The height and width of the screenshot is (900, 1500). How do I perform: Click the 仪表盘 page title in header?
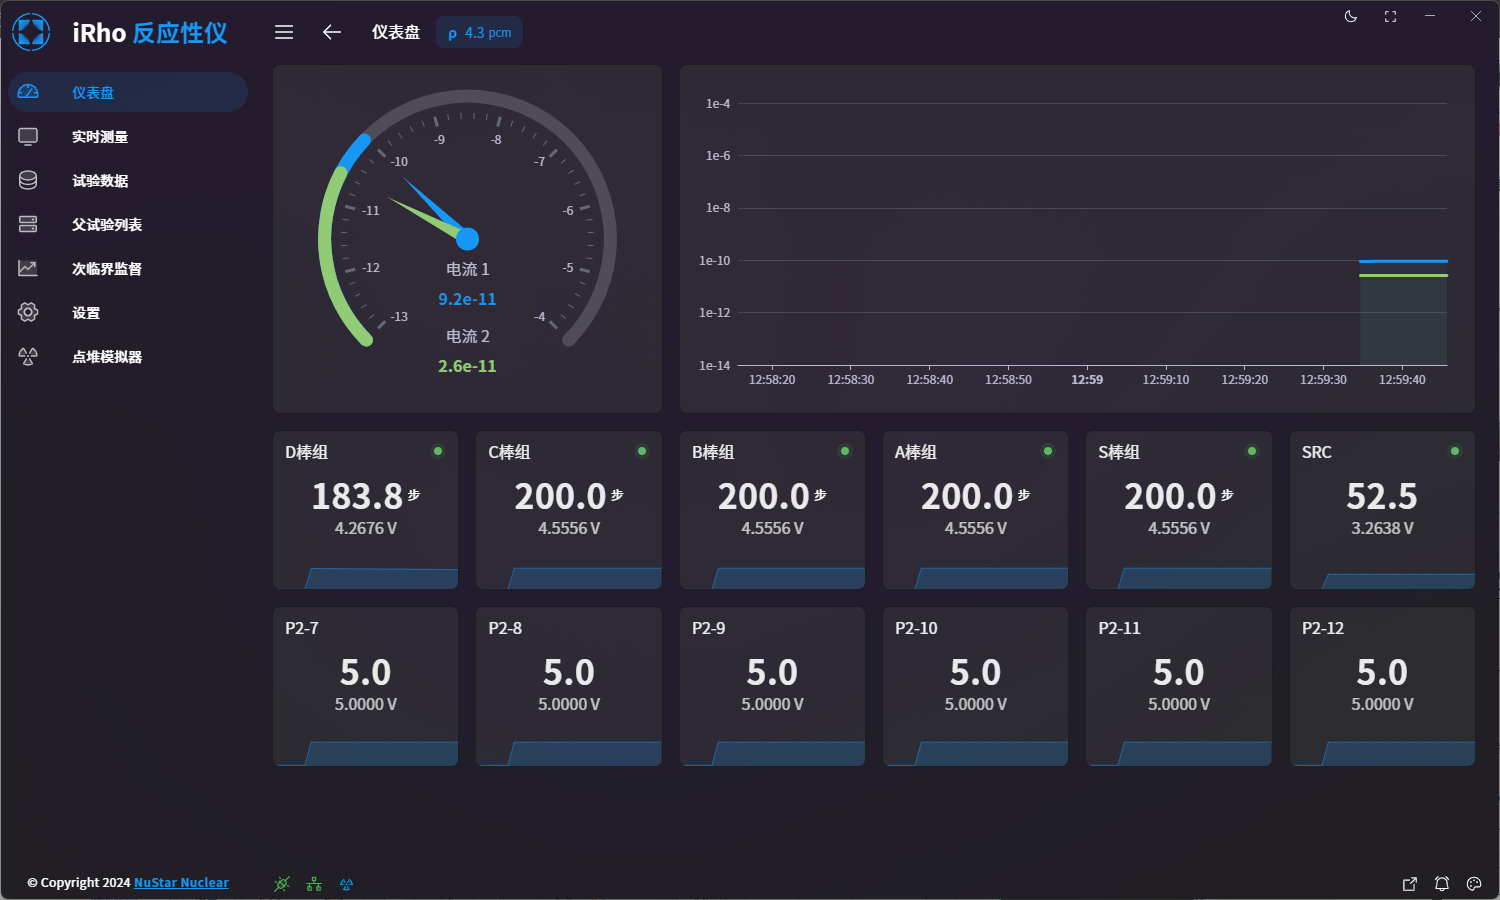(x=396, y=32)
